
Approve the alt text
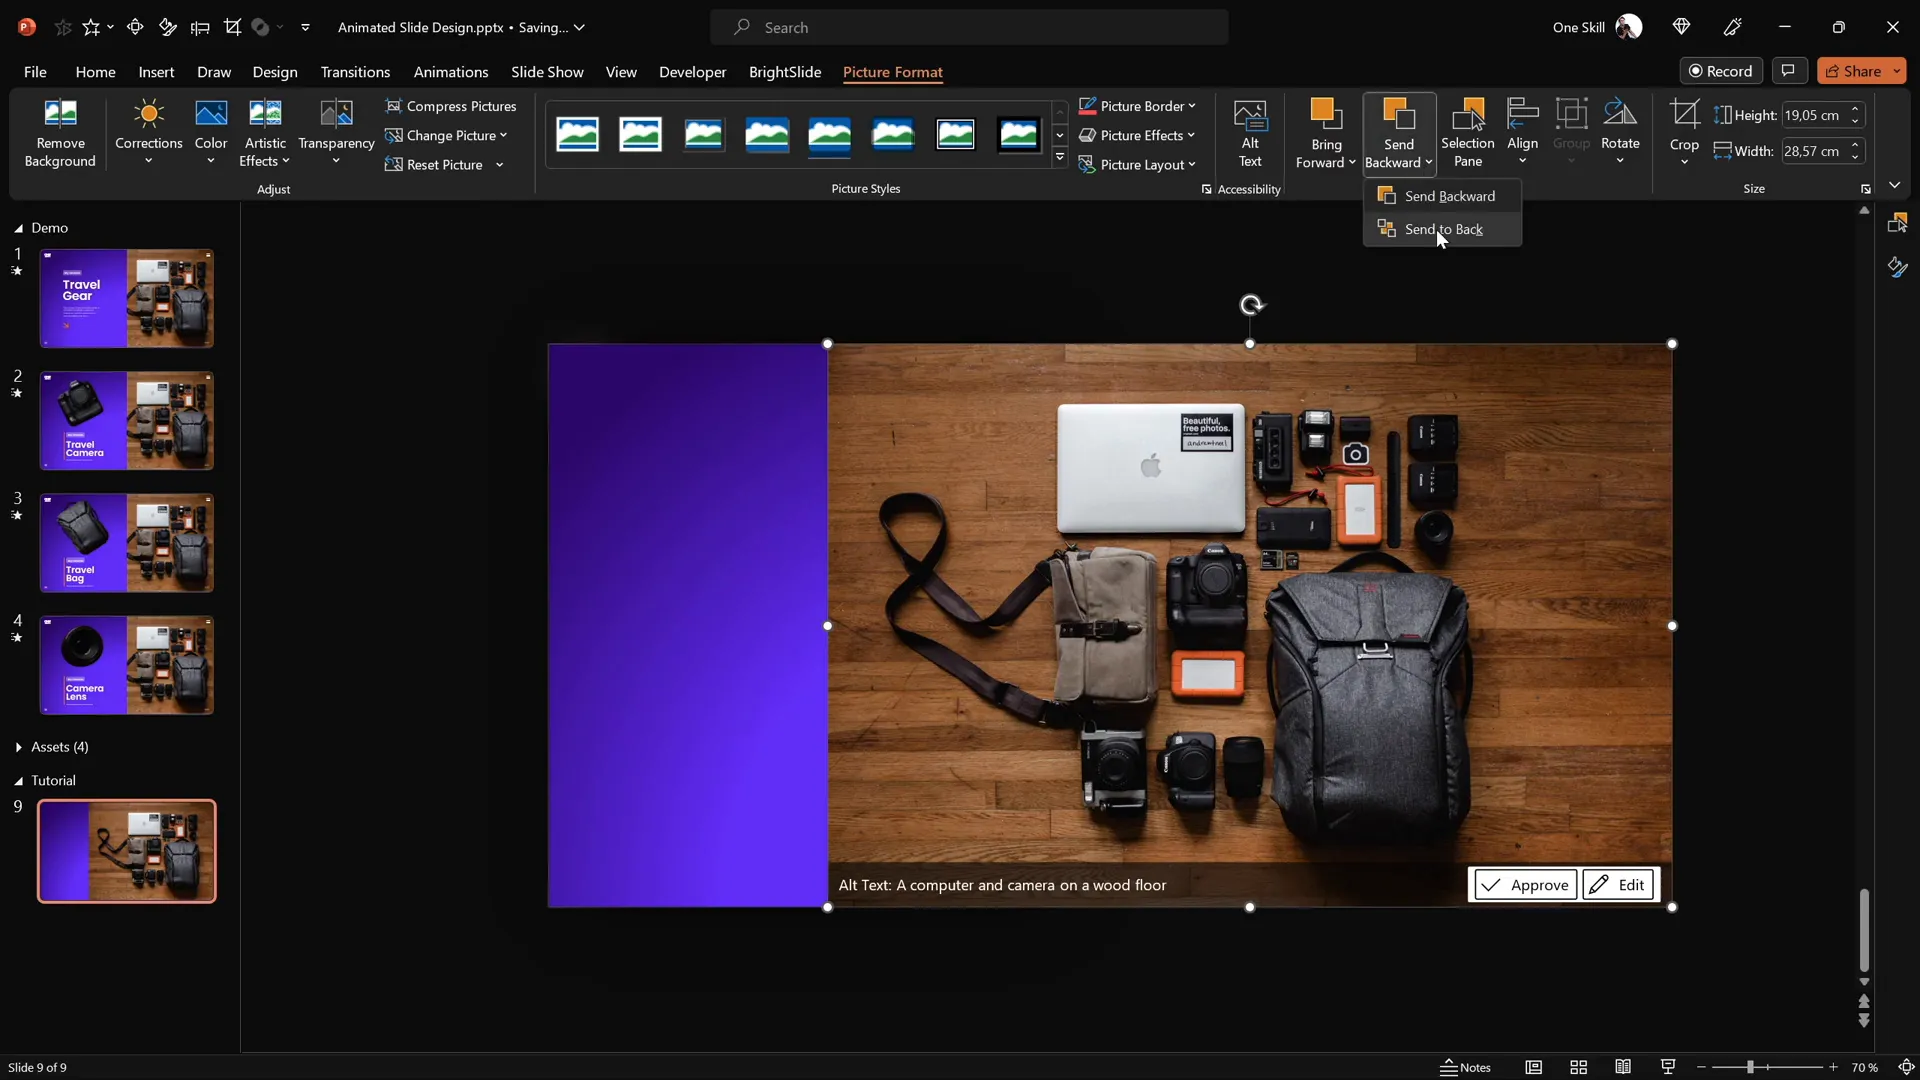pos(1525,885)
